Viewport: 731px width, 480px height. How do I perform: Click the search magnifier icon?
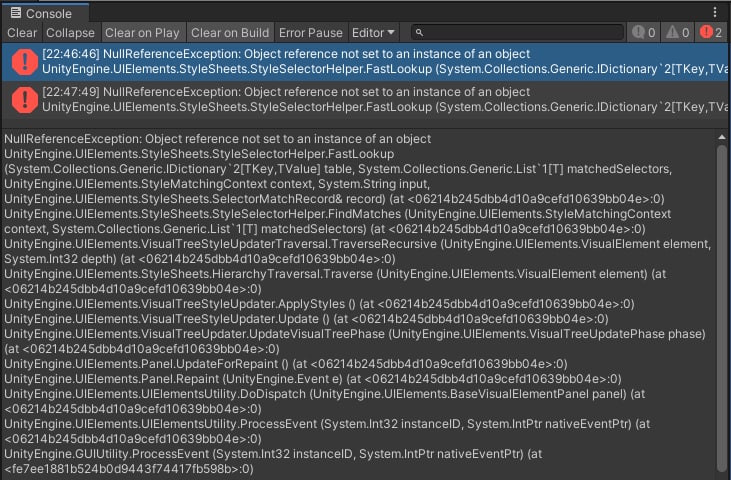419,33
